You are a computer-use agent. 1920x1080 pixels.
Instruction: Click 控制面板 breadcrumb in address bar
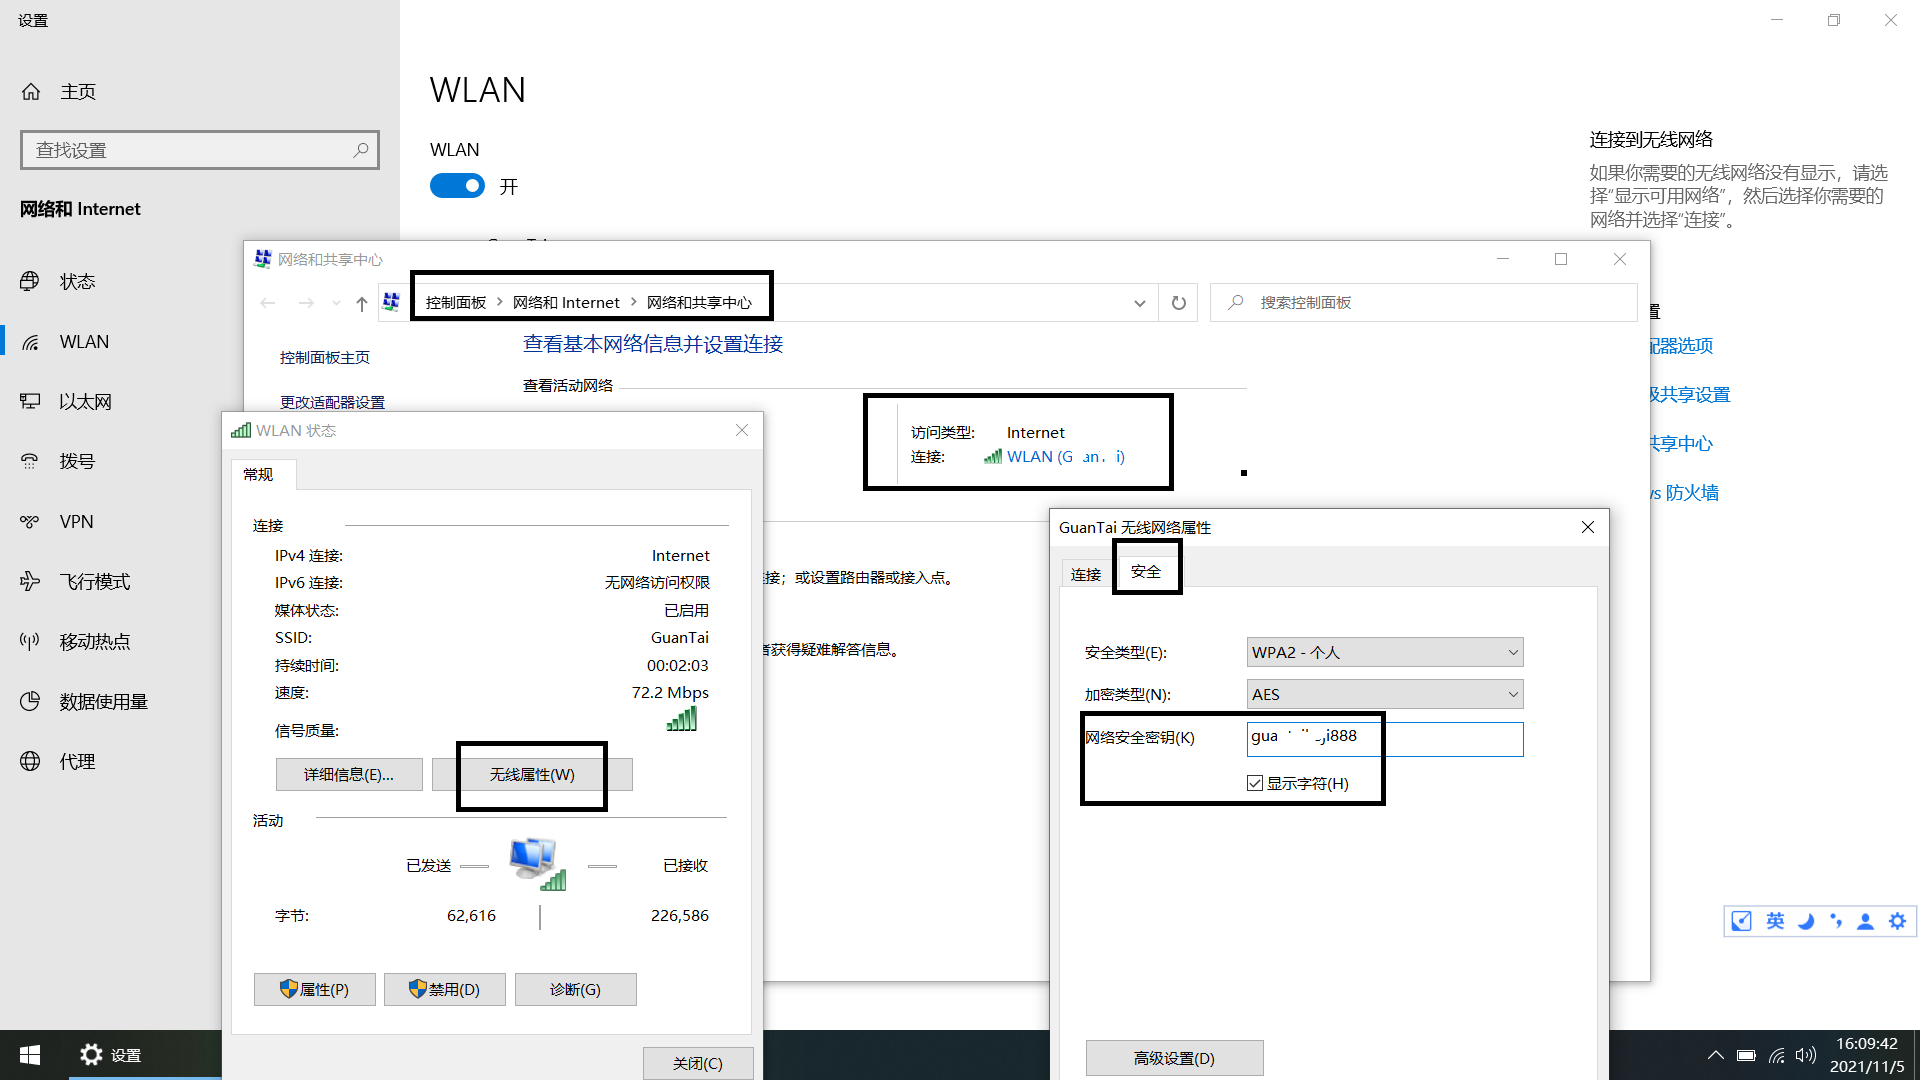click(456, 302)
